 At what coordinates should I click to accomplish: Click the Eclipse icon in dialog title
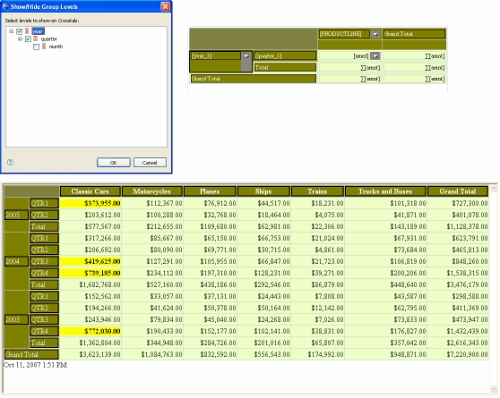click(x=6, y=6)
